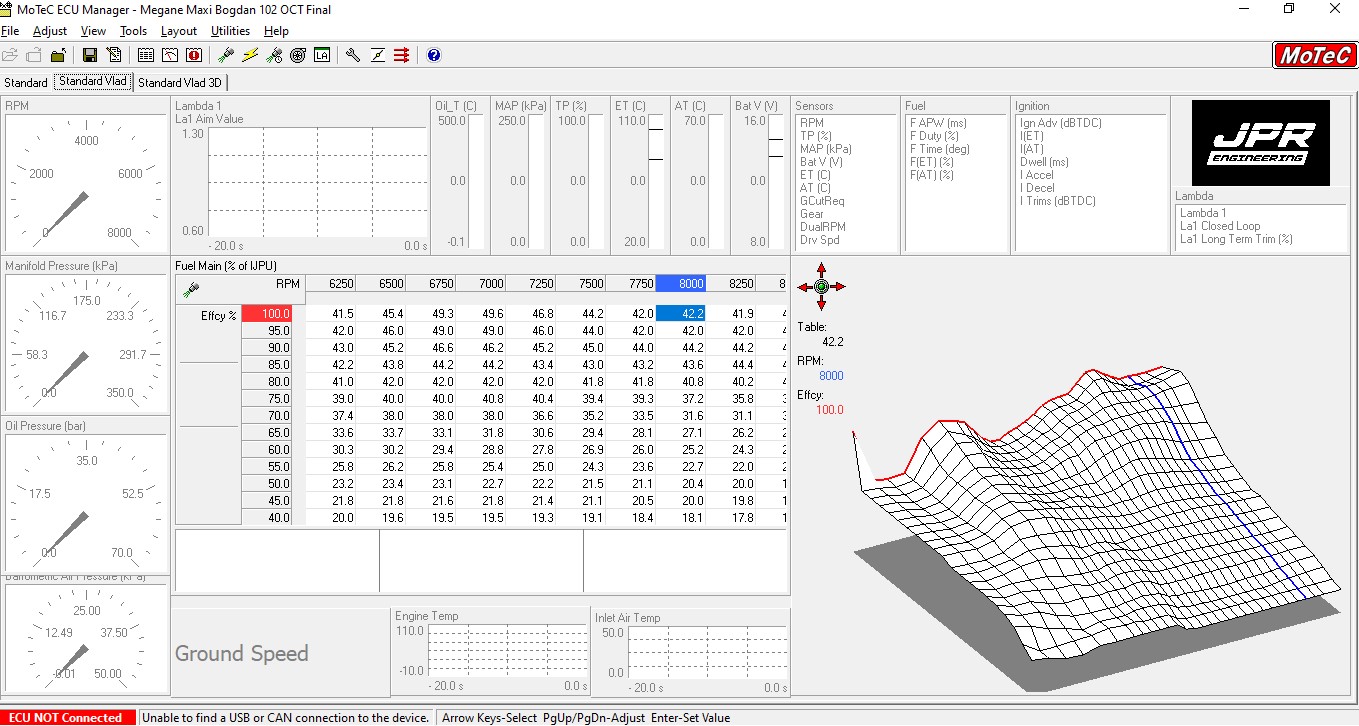The height and width of the screenshot is (726, 1359).
Task: Open ignition table via lightning bolt icon
Action: pyautogui.click(x=250, y=55)
